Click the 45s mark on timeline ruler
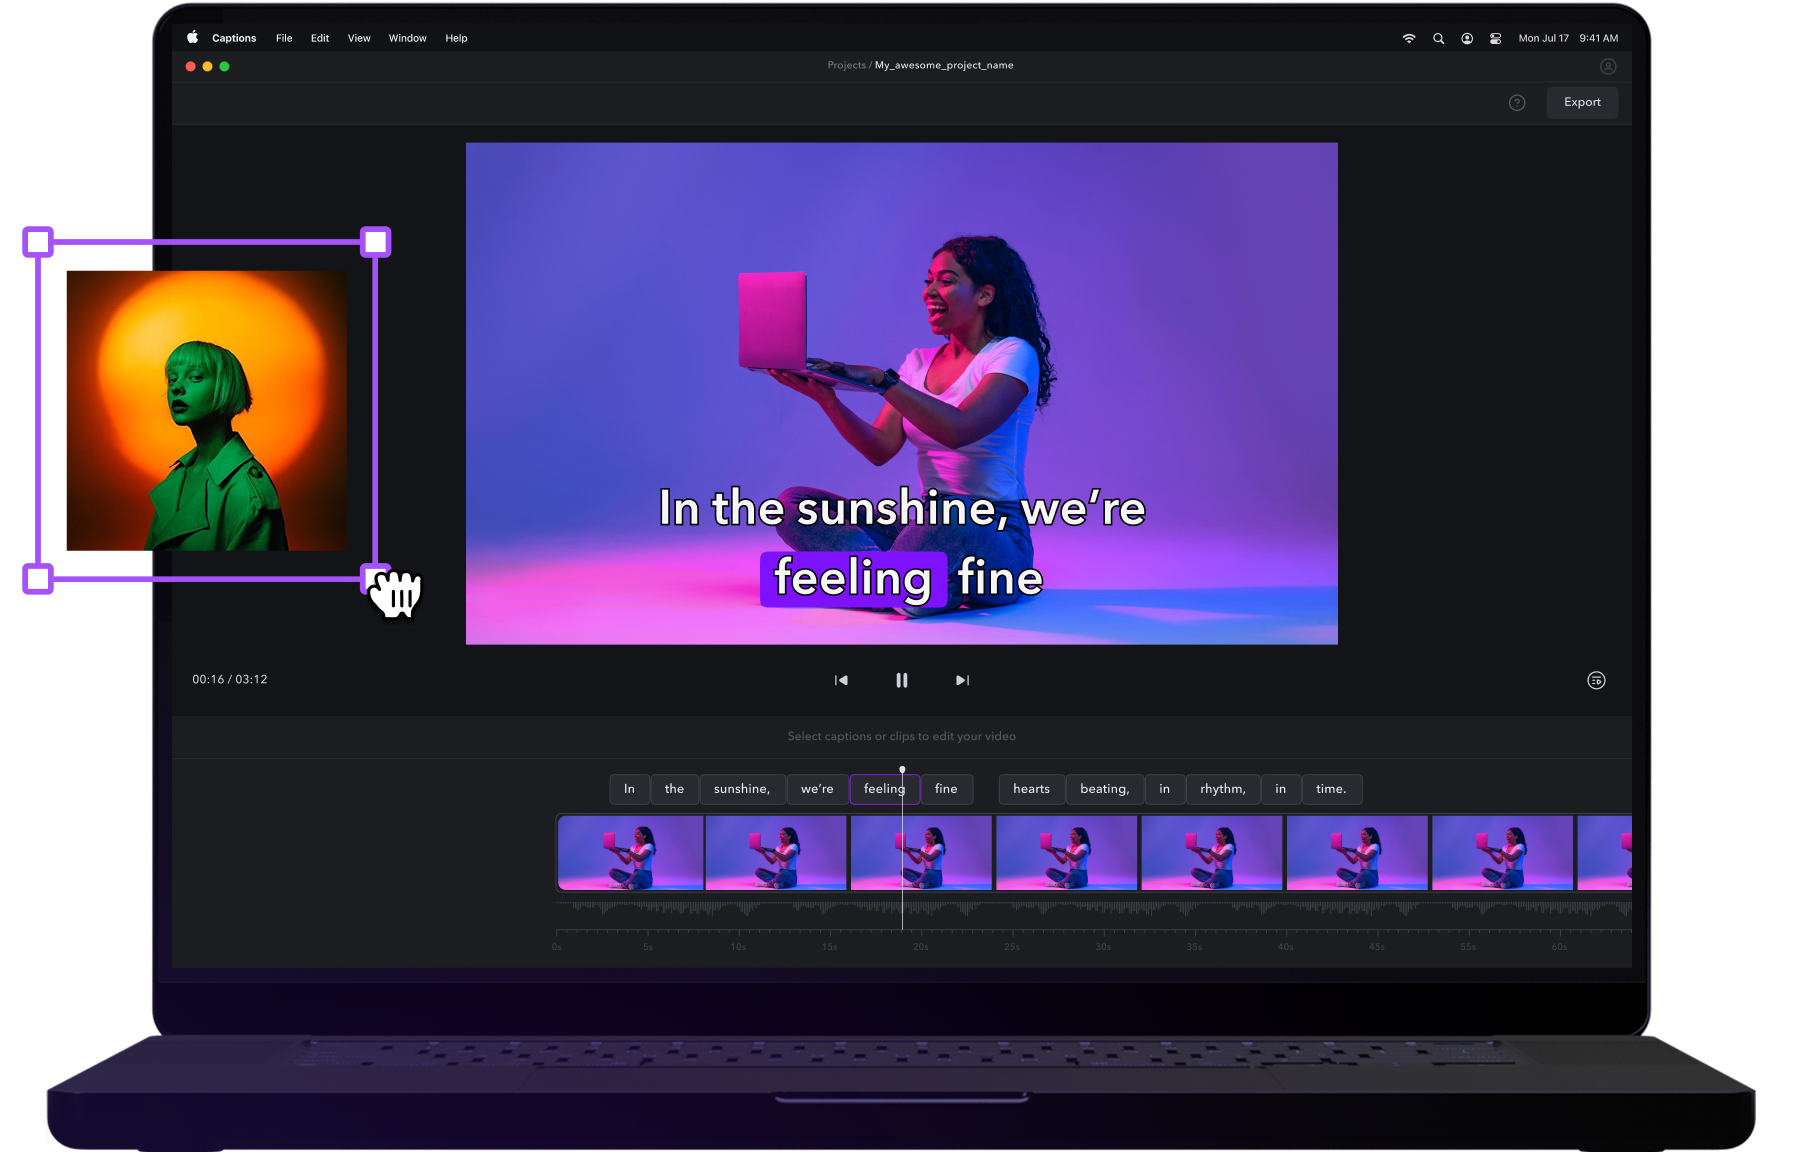The width and height of the screenshot is (1800, 1152). (1377, 946)
